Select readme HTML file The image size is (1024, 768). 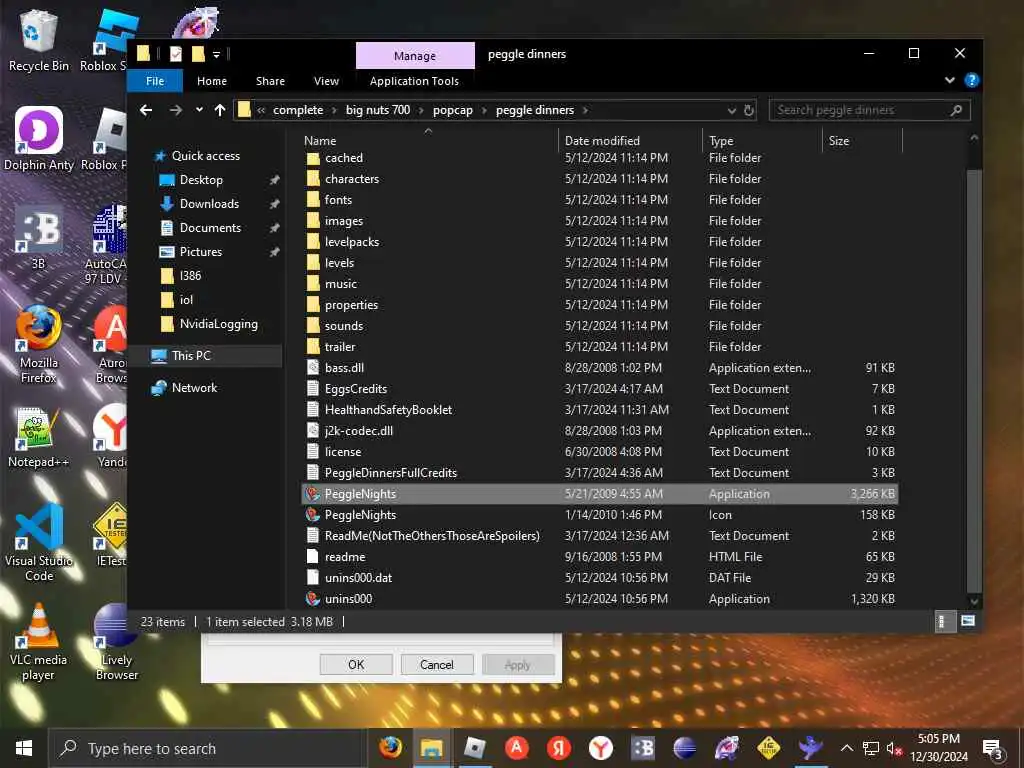[345, 557]
